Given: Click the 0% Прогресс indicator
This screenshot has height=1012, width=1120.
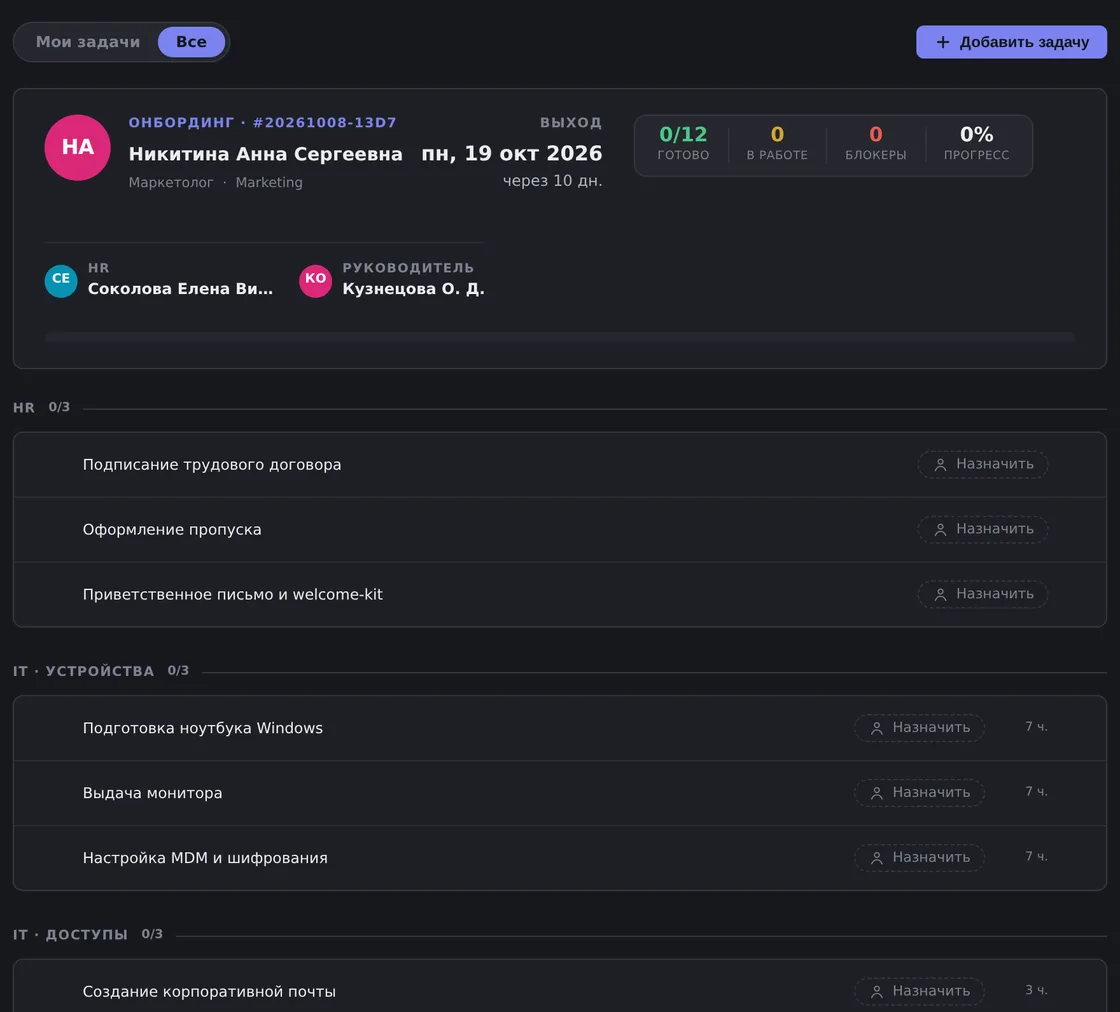Looking at the screenshot, I should (976, 144).
